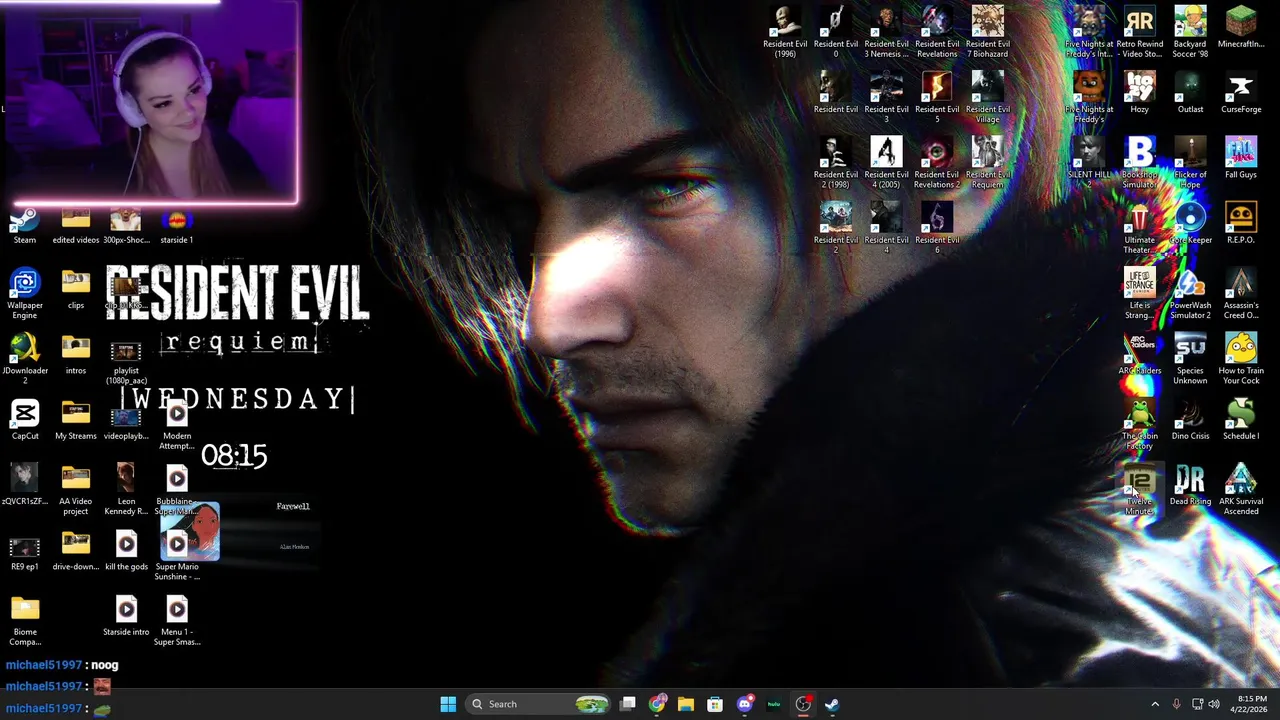Click the taskbar Search box
1280x720 pixels.
click(x=538, y=704)
